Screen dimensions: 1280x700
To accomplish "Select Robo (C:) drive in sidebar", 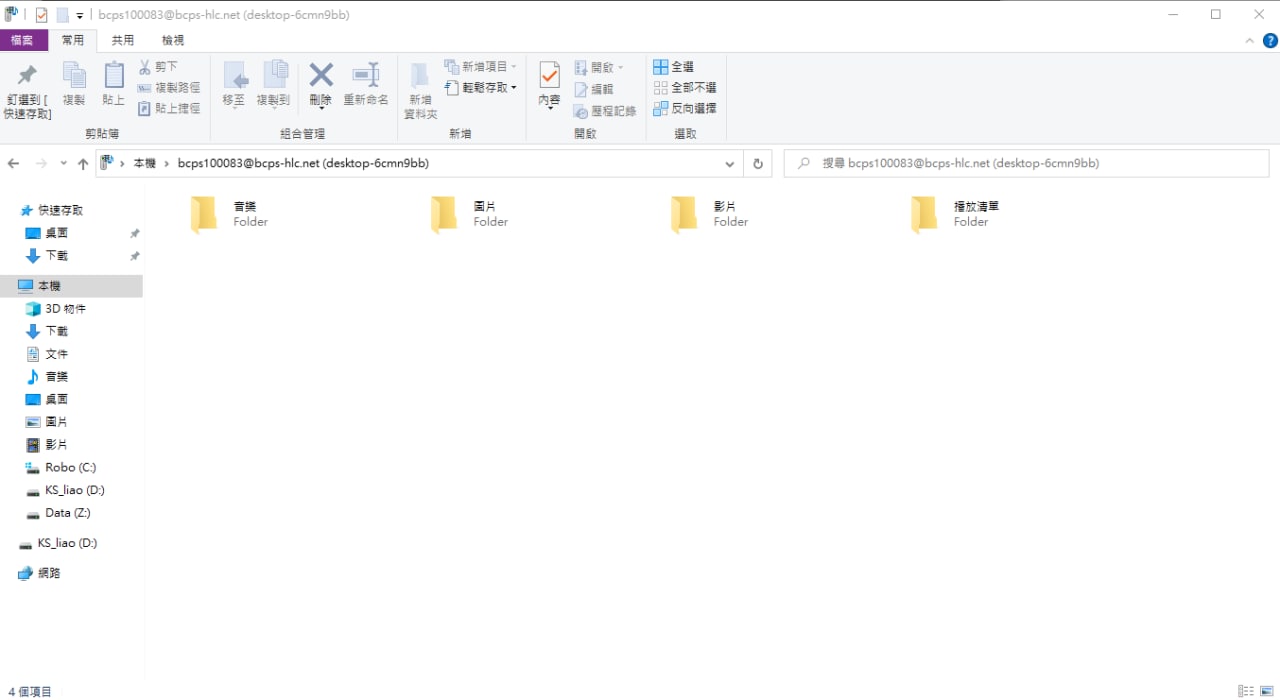I will click(70, 467).
